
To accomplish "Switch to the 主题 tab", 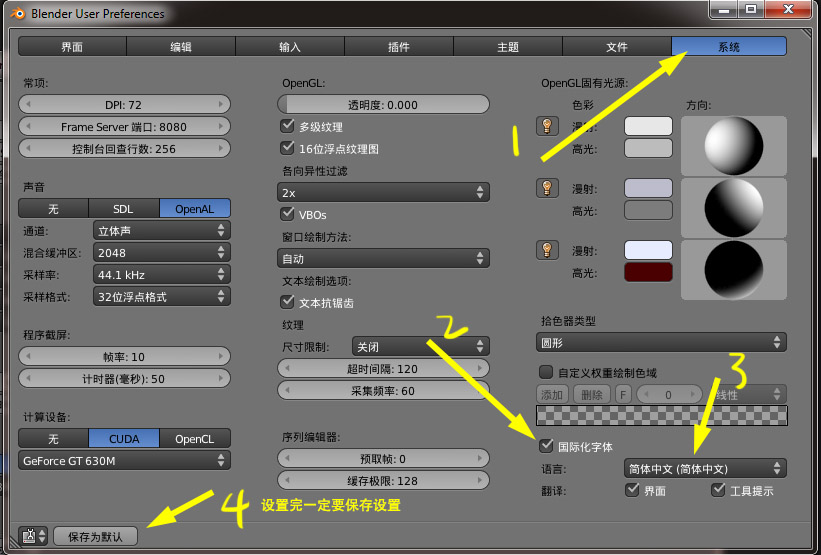I will point(508,47).
